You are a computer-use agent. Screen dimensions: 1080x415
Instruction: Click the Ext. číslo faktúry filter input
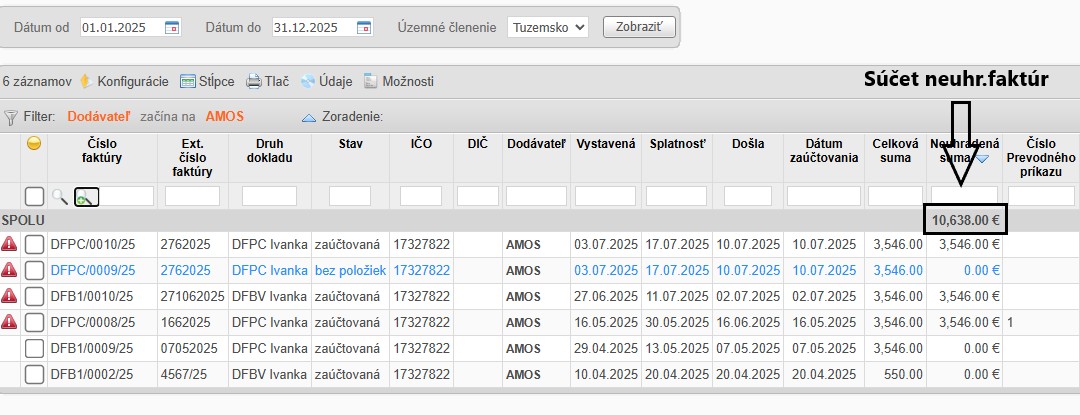click(192, 196)
